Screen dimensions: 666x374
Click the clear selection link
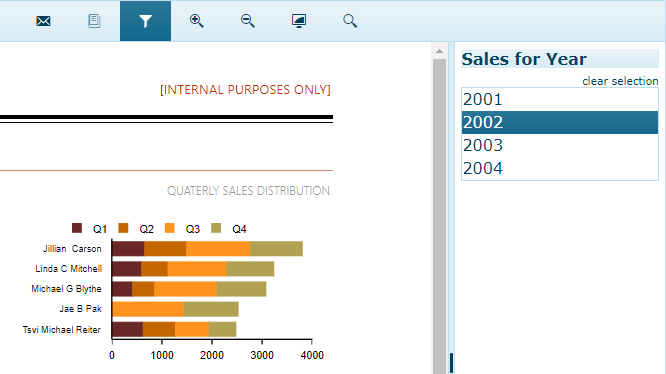click(620, 81)
